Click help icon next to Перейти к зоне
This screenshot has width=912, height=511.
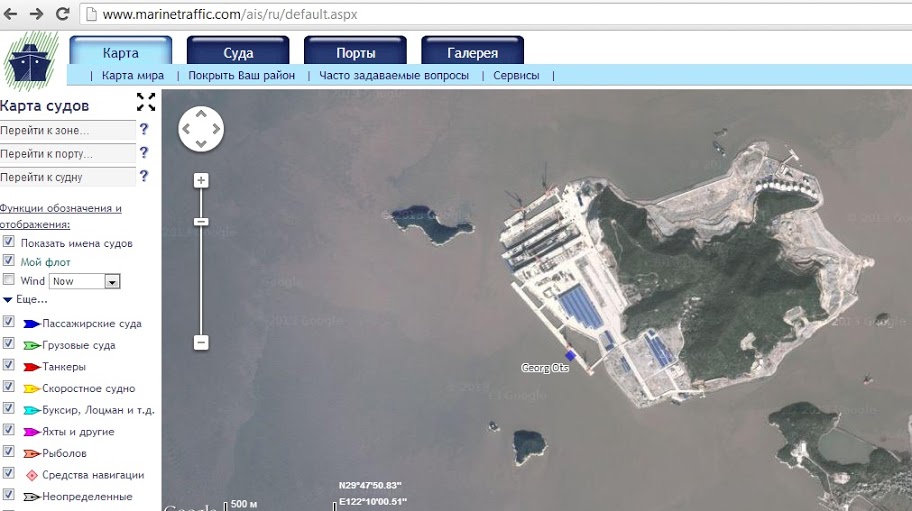pos(144,129)
